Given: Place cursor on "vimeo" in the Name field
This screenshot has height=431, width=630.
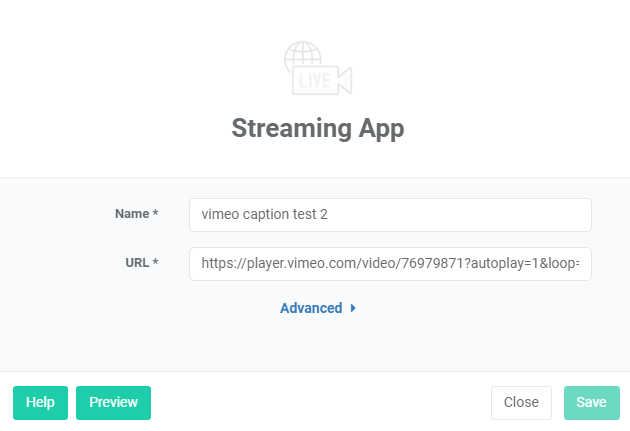Looking at the screenshot, I should click(221, 214).
